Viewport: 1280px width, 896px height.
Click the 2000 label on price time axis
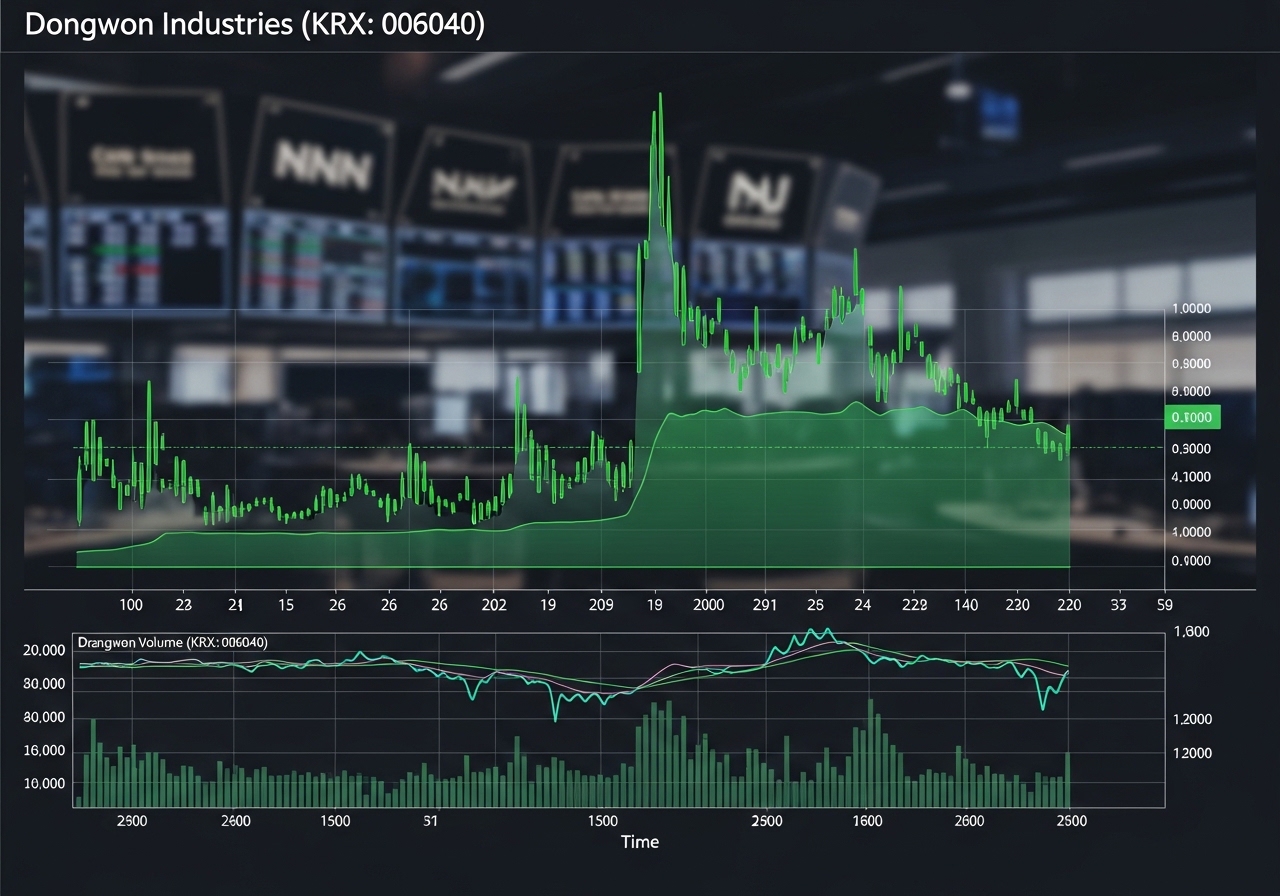(708, 605)
